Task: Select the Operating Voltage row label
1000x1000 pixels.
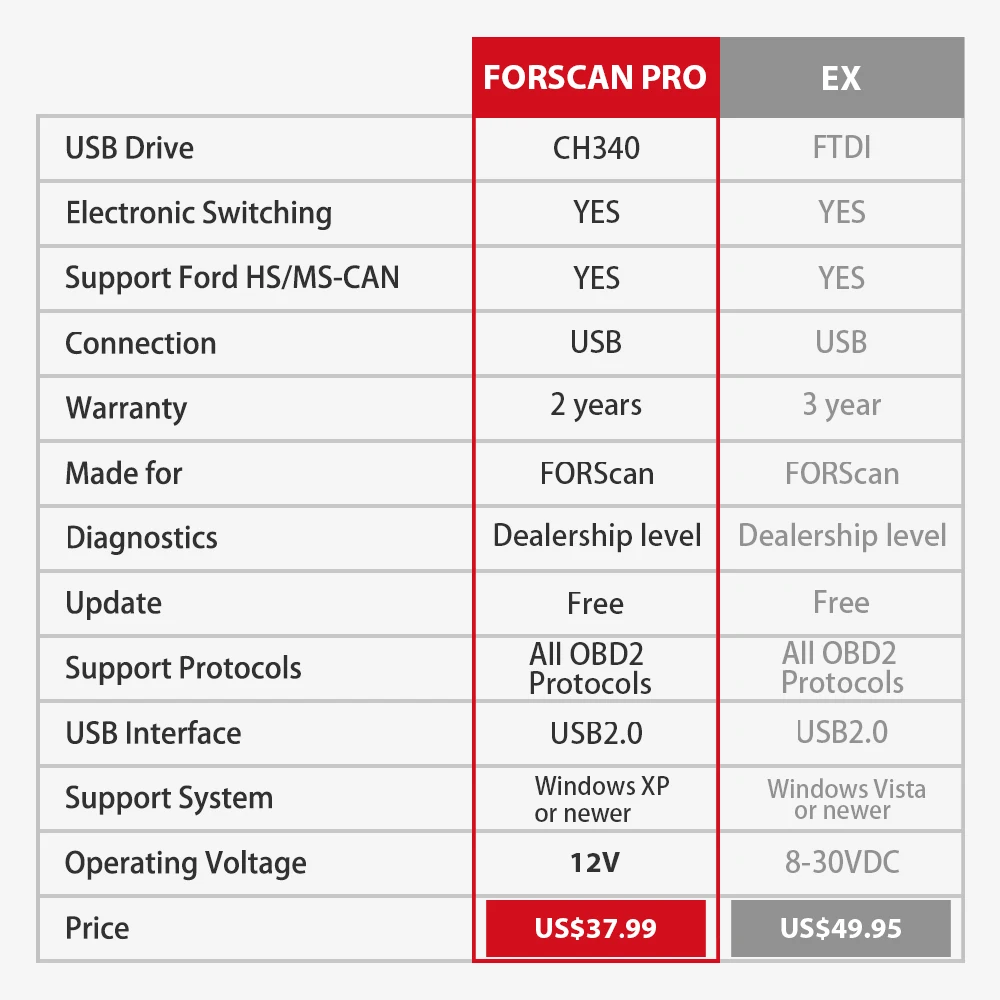Action: tap(186, 863)
